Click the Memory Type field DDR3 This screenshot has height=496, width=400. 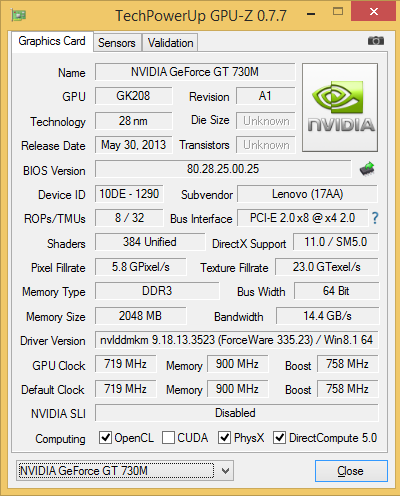tap(157, 291)
